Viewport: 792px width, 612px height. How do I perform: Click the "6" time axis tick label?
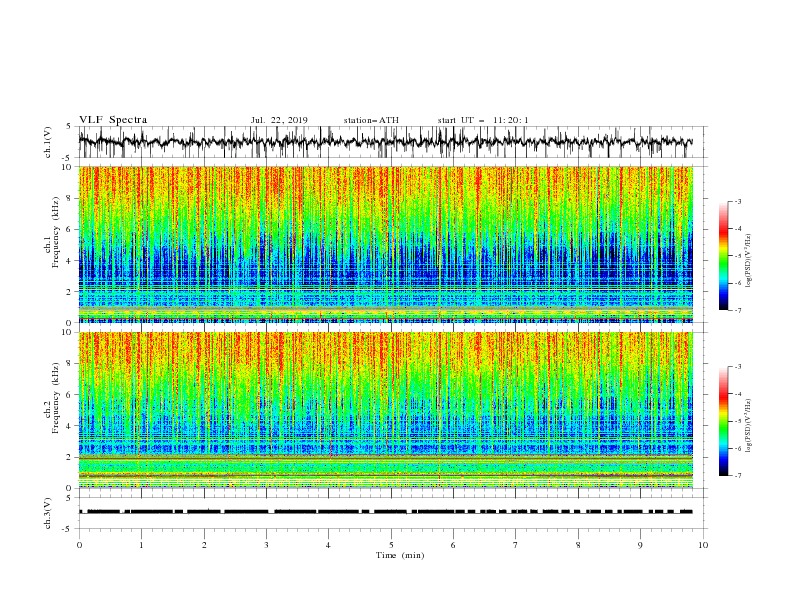click(453, 545)
